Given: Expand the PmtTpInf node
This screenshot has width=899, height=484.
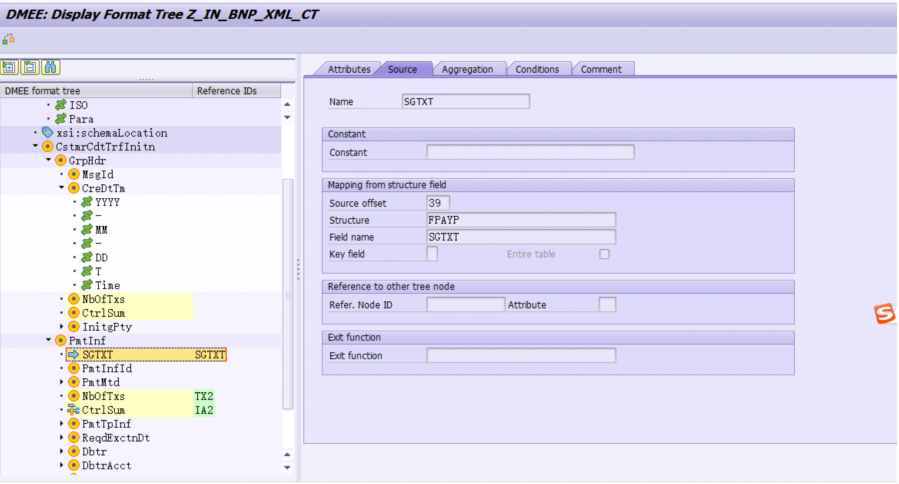Looking at the screenshot, I should [61, 424].
